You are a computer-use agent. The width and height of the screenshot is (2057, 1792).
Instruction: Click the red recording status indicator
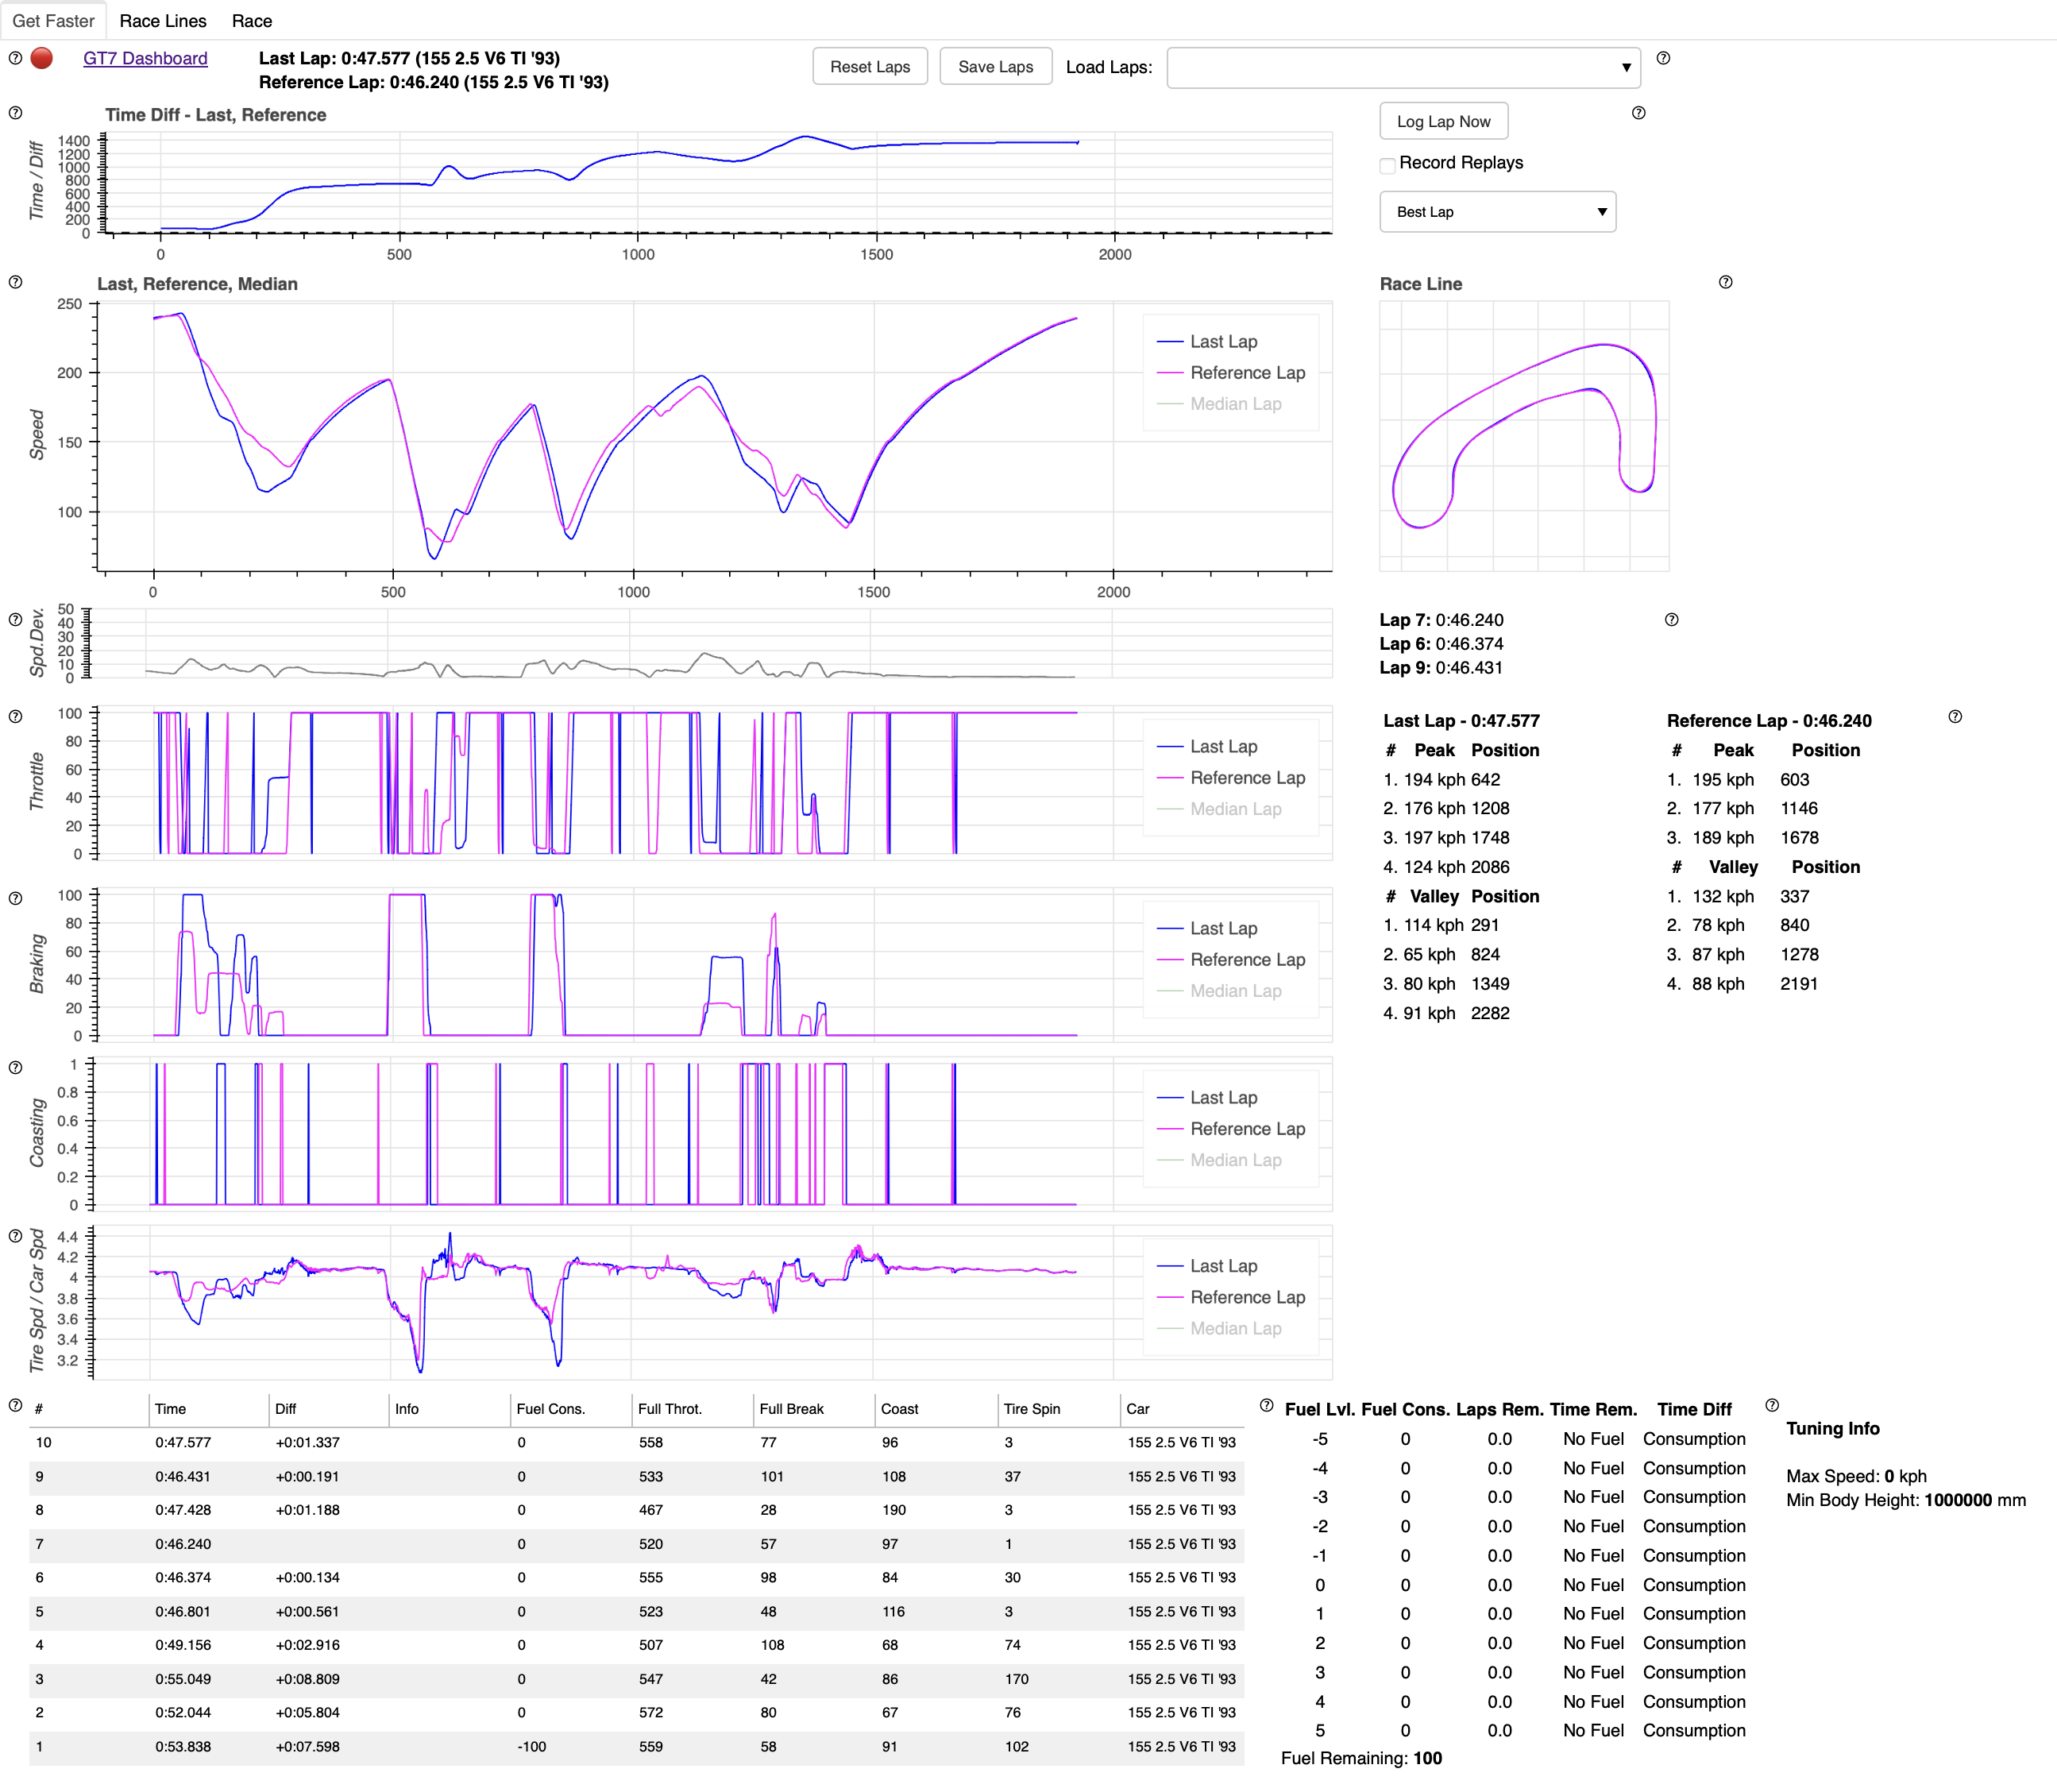42,58
